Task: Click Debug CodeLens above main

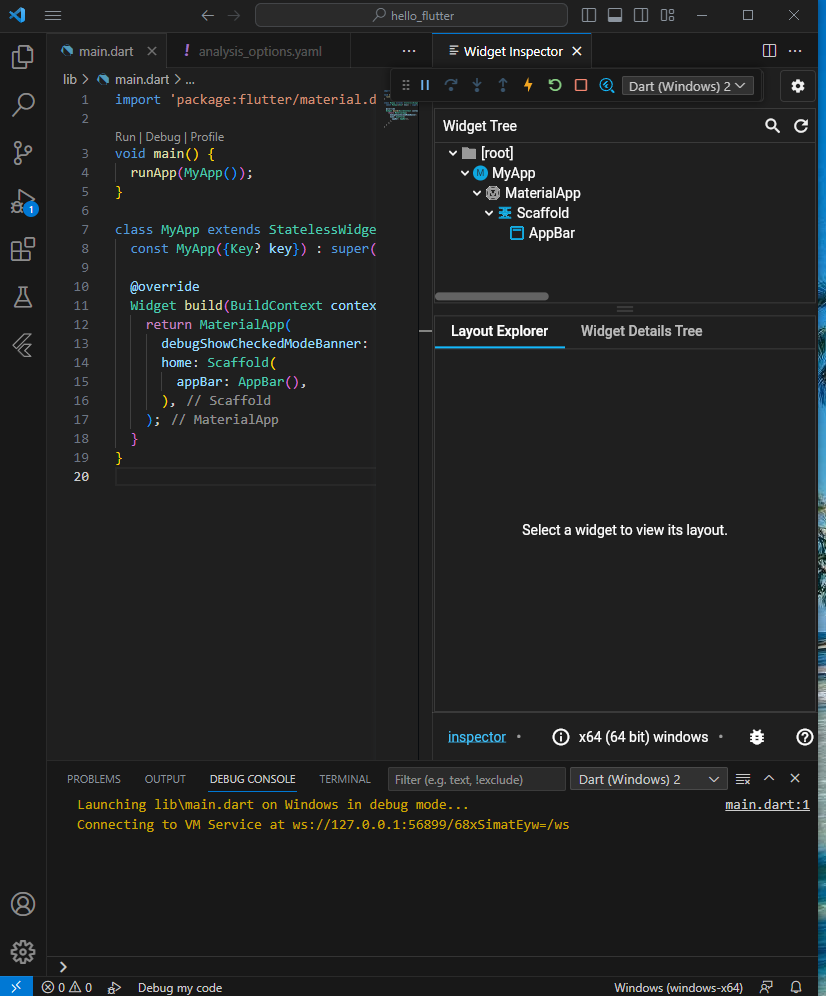Action: [163, 137]
